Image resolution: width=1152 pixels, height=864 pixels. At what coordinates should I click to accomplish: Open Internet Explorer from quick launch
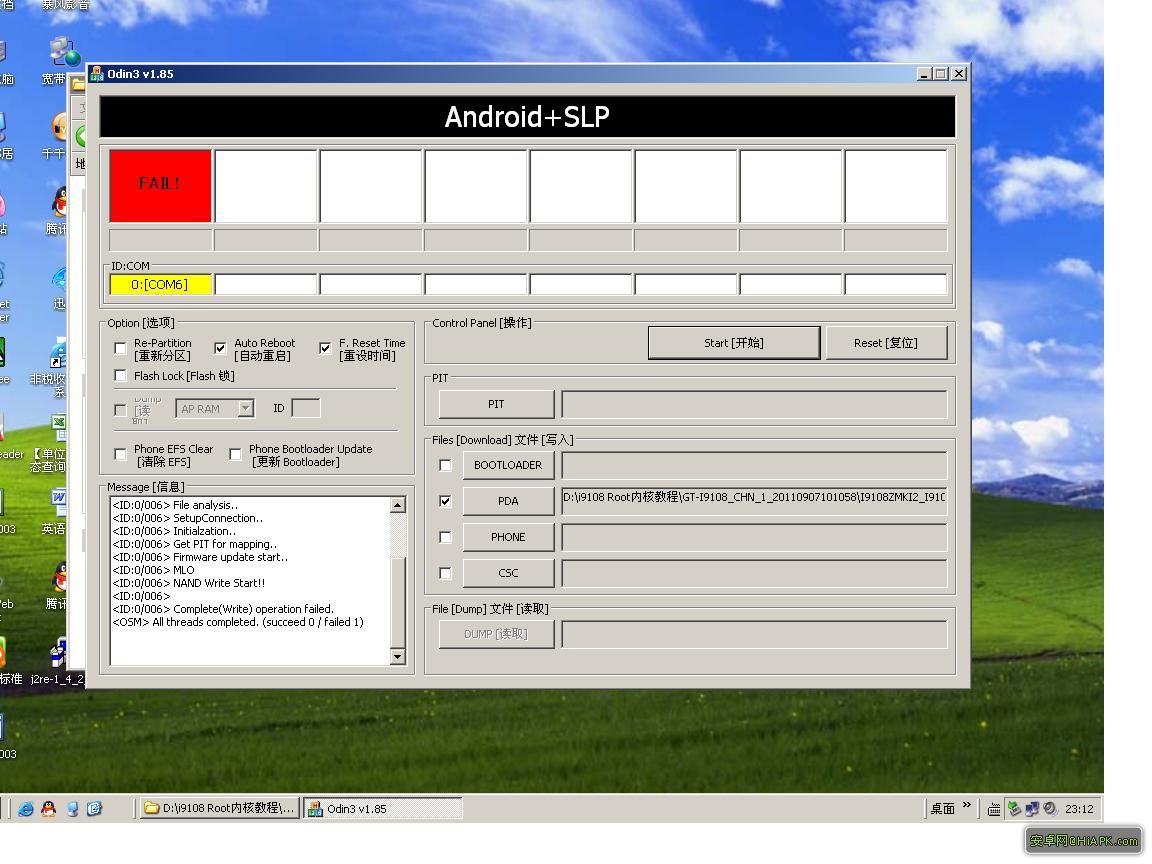tap(26, 809)
